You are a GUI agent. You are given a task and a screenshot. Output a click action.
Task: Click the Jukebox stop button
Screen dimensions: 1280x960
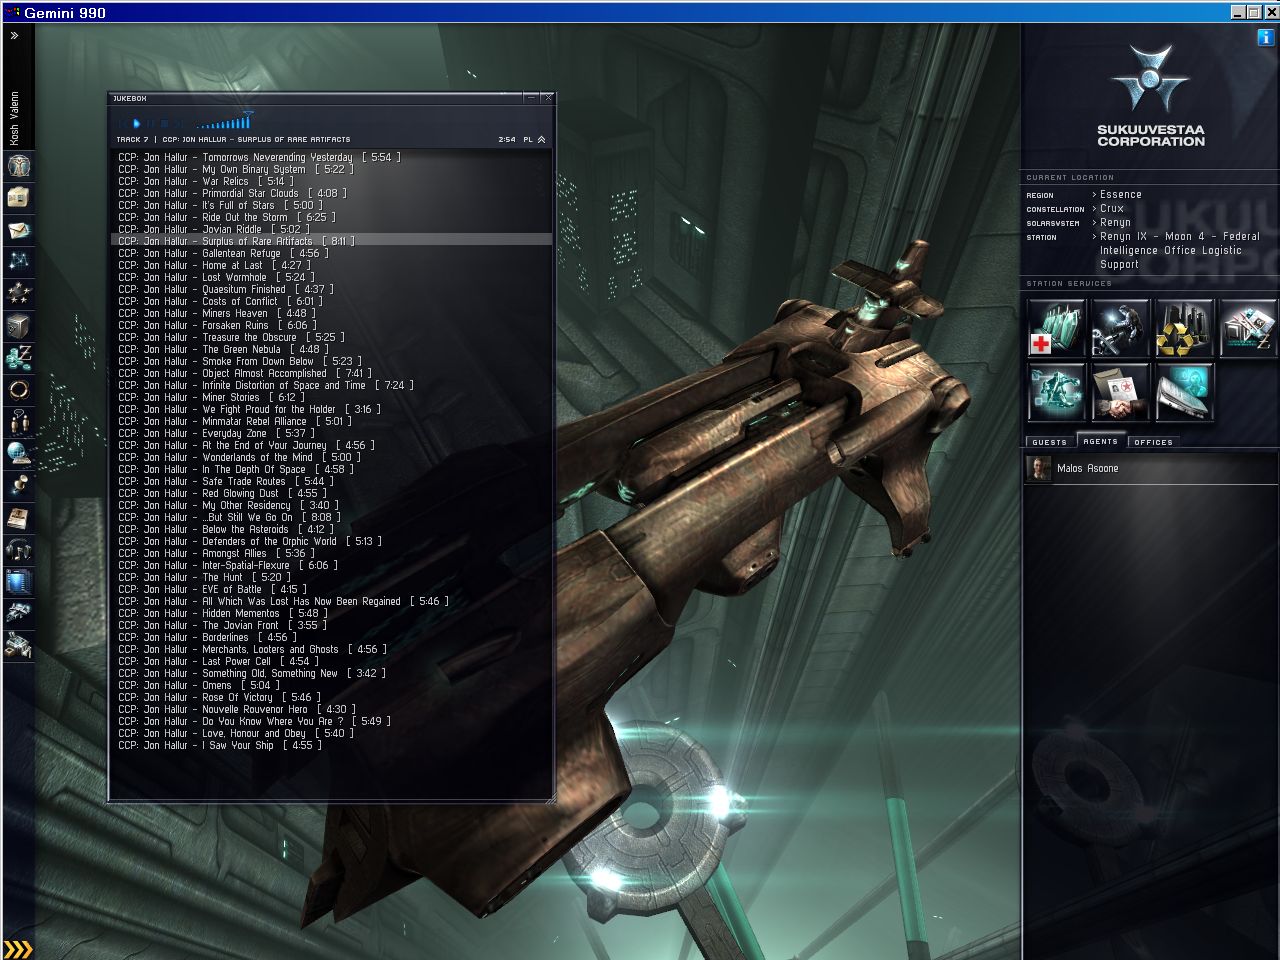tap(164, 123)
